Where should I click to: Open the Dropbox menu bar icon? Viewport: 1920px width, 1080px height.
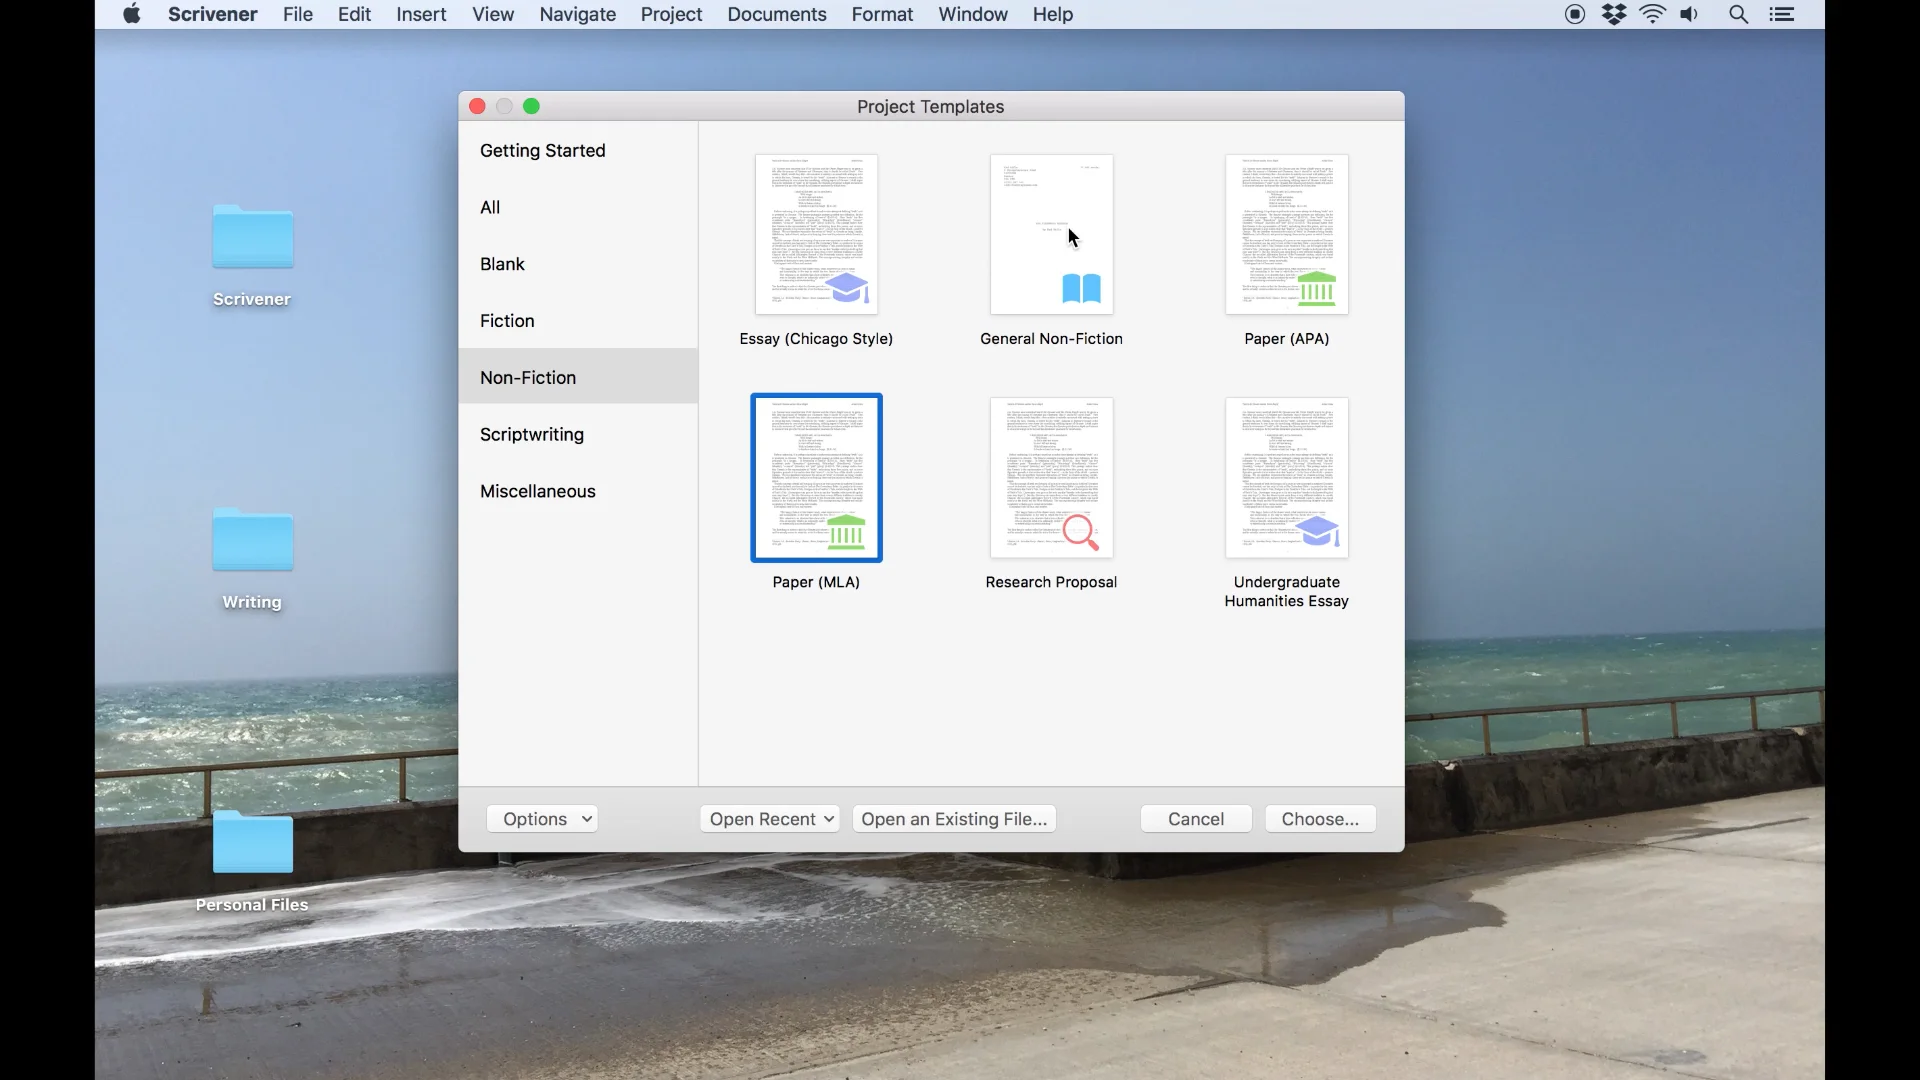pyautogui.click(x=1614, y=14)
